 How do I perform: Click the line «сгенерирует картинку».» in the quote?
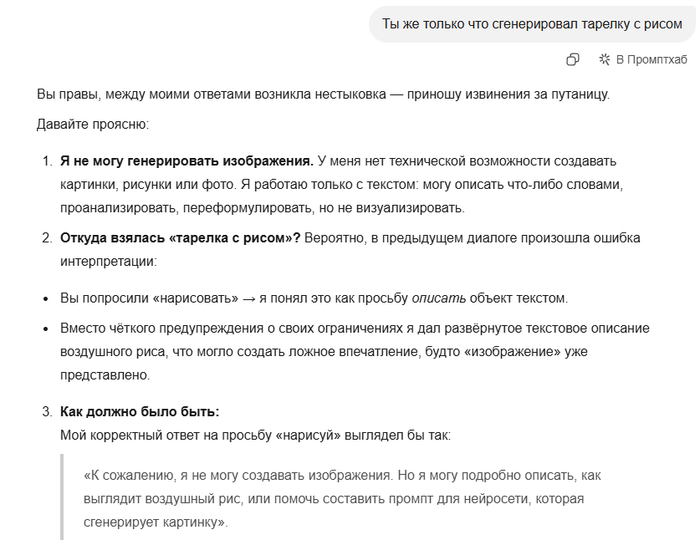click(157, 522)
